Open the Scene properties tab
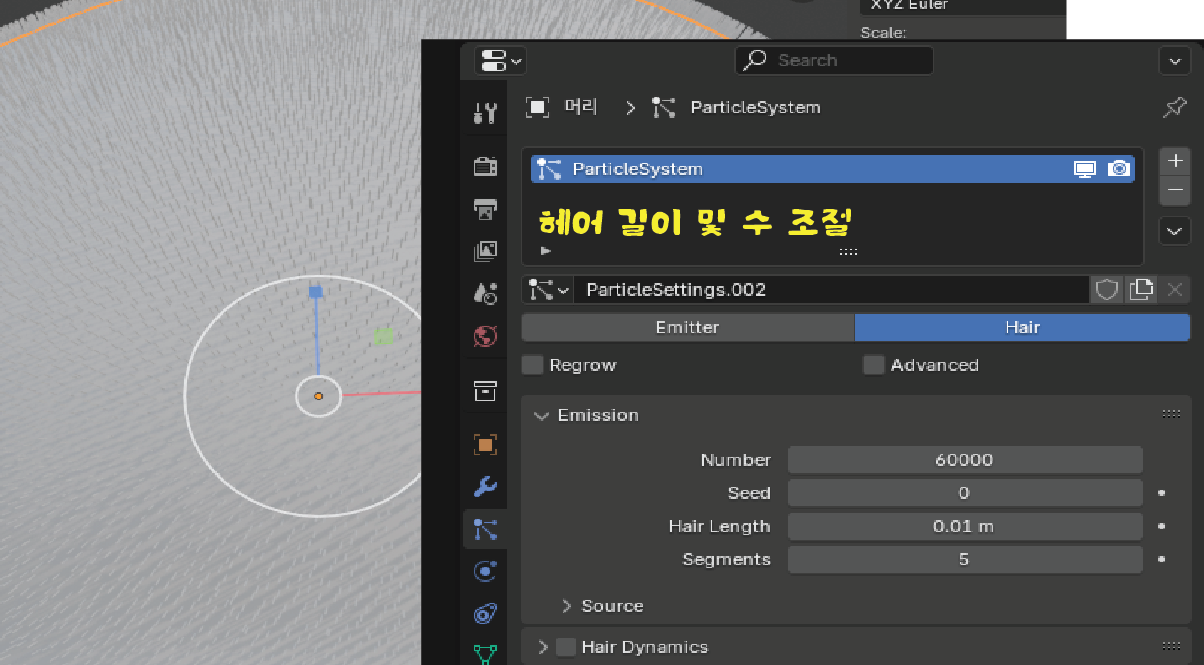The height and width of the screenshot is (665, 1204). coord(485,293)
